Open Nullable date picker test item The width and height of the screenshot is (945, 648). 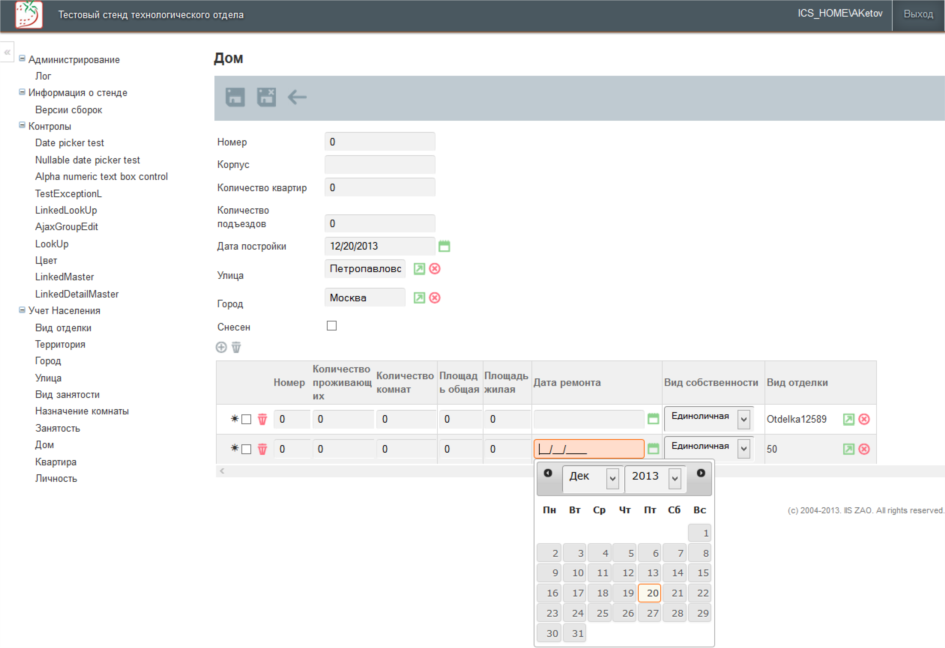coord(87,160)
